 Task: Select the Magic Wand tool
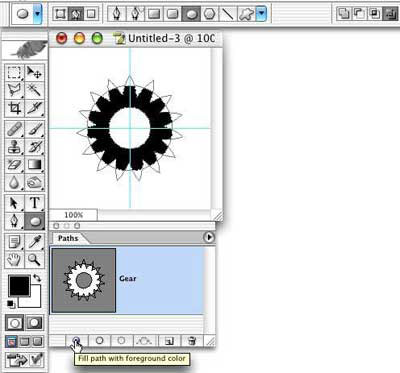34,90
